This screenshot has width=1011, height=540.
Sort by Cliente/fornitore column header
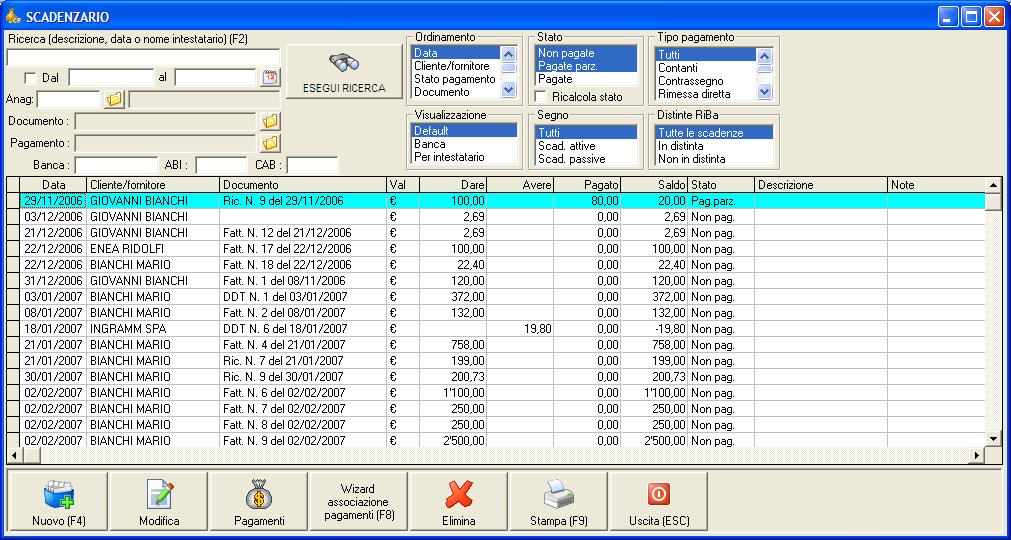[153, 185]
